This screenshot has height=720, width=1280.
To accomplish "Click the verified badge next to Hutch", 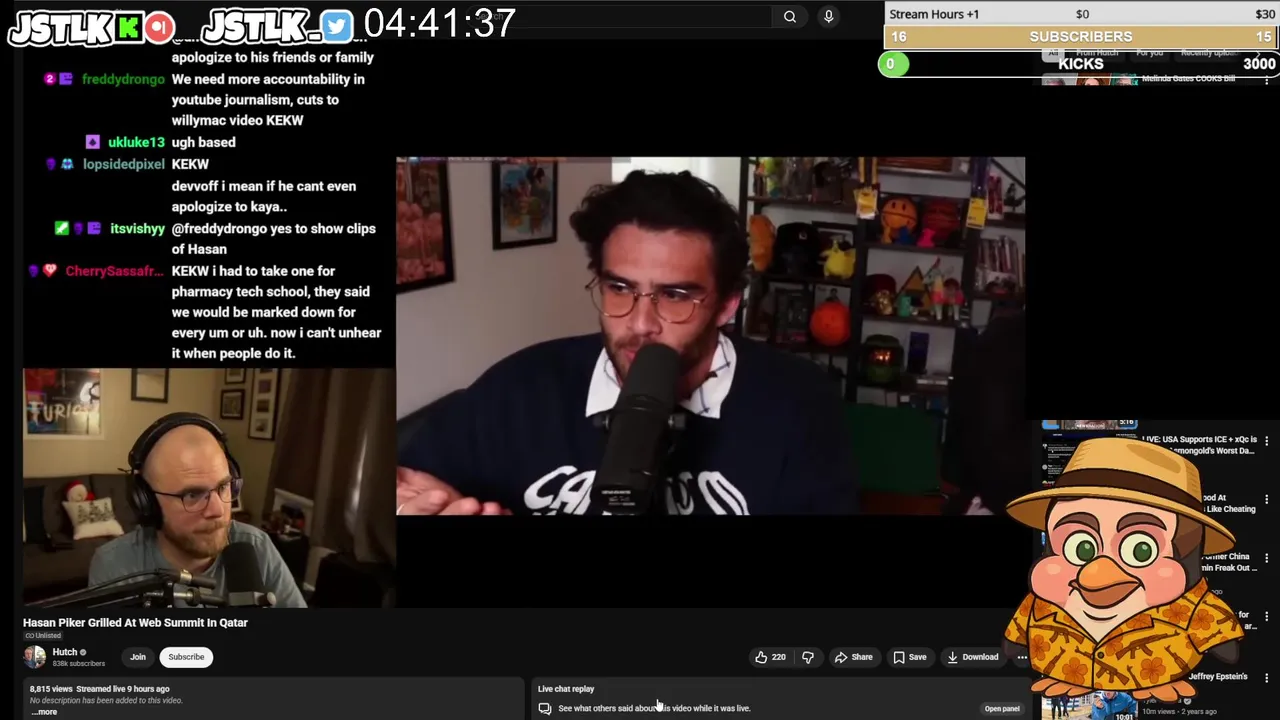I will pos(83,652).
